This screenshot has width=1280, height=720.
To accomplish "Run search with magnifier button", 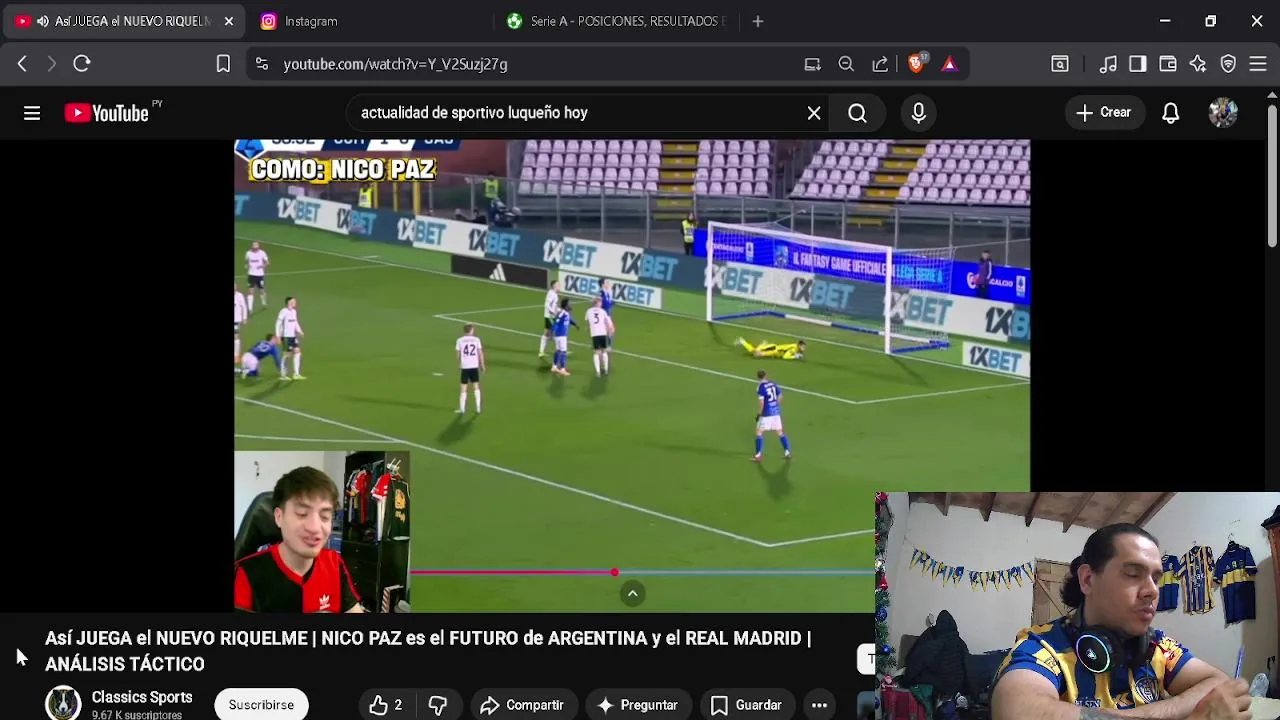I will point(857,113).
